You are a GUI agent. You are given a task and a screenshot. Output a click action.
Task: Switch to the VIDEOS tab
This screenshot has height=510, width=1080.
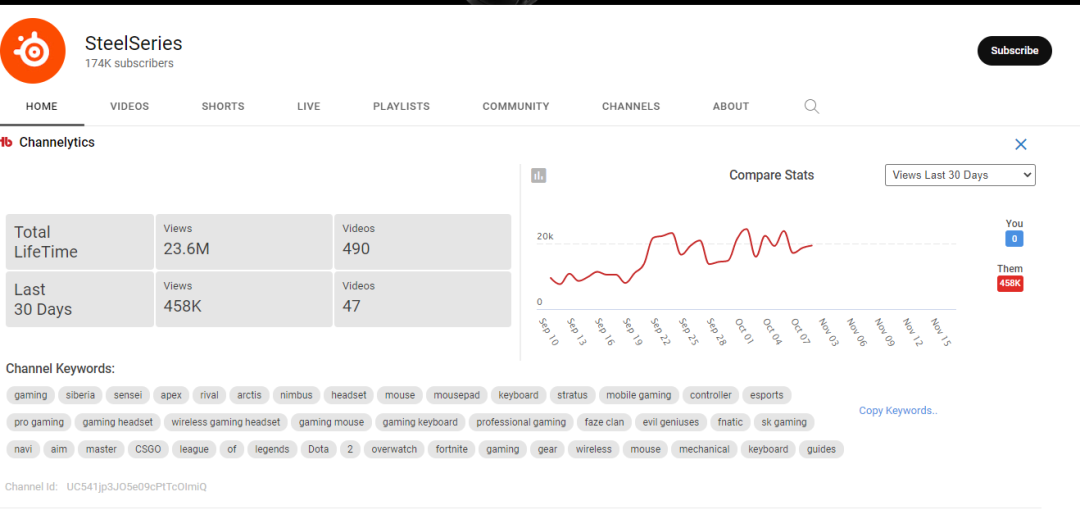(129, 107)
